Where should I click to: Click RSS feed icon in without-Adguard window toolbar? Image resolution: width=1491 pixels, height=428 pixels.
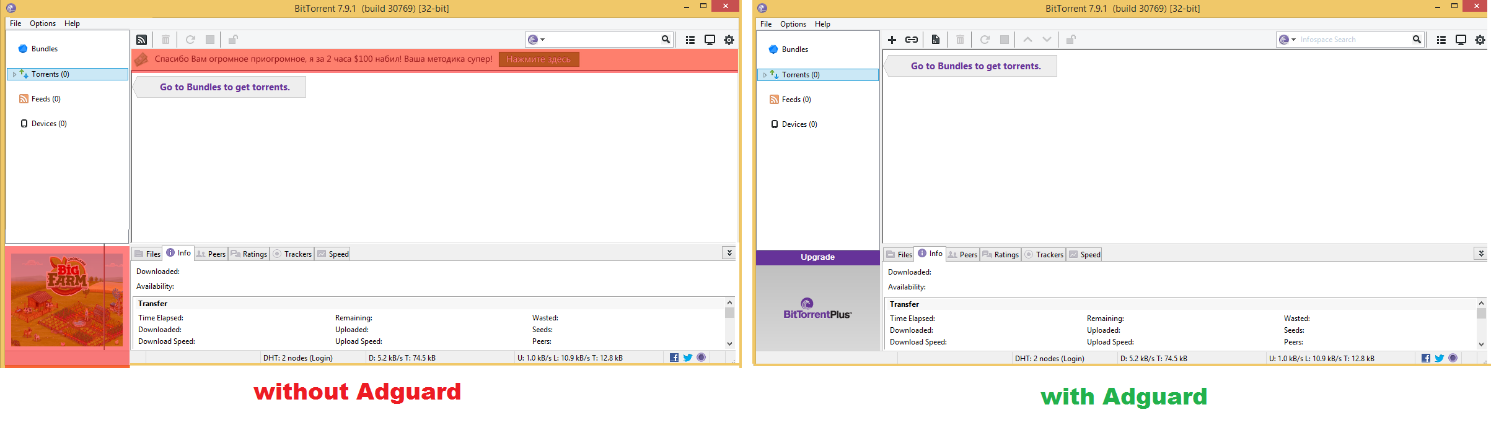(142, 40)
